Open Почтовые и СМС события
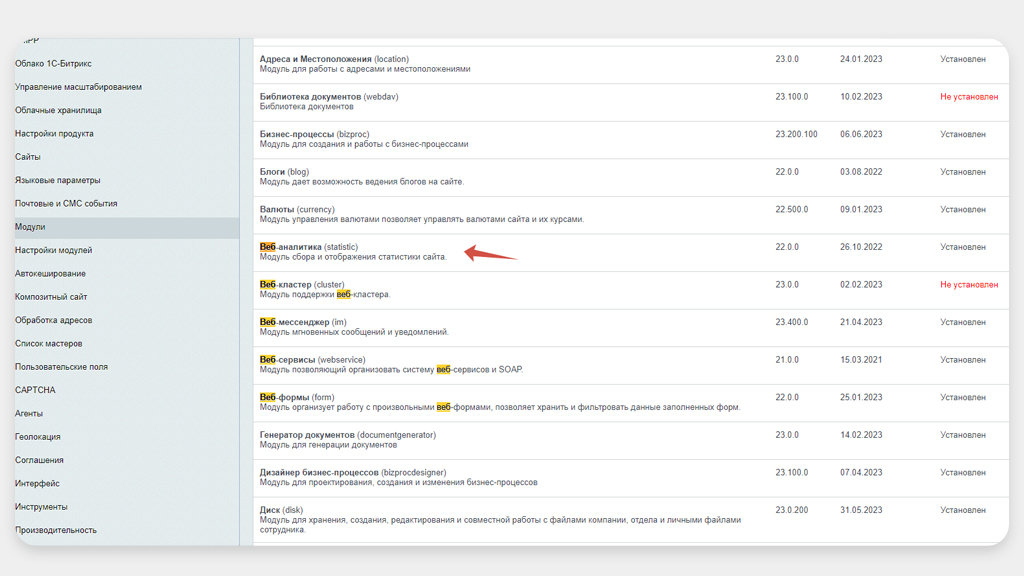Screen dimensions: 1024x576 click(x=66, y=204)
